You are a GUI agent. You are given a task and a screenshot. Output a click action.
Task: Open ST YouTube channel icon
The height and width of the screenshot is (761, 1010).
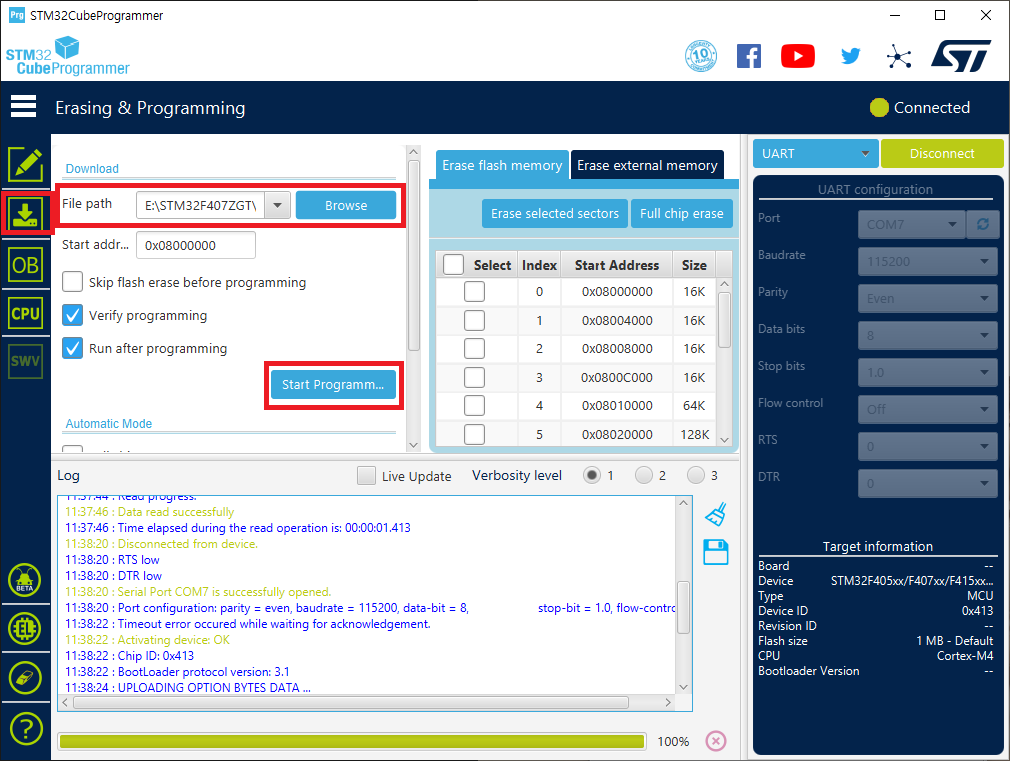[797, 56]
